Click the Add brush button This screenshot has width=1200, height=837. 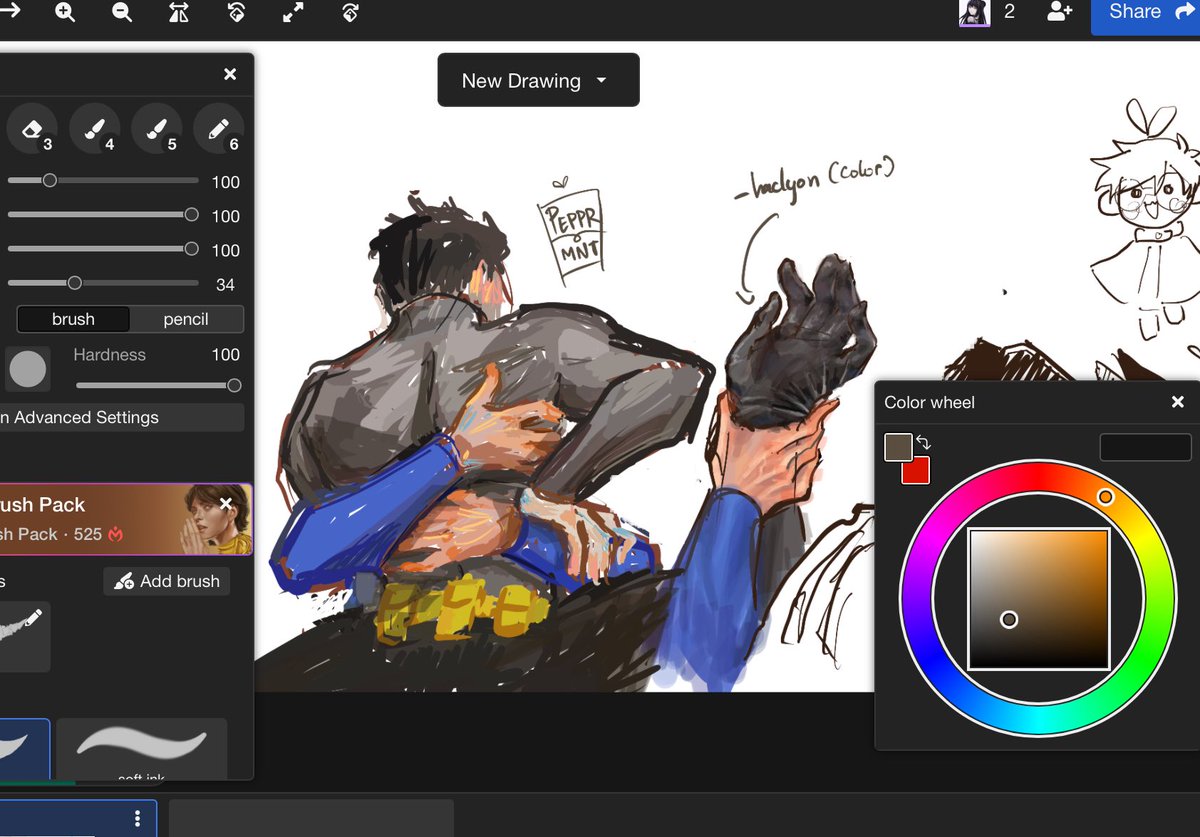[x=167, y=581]
